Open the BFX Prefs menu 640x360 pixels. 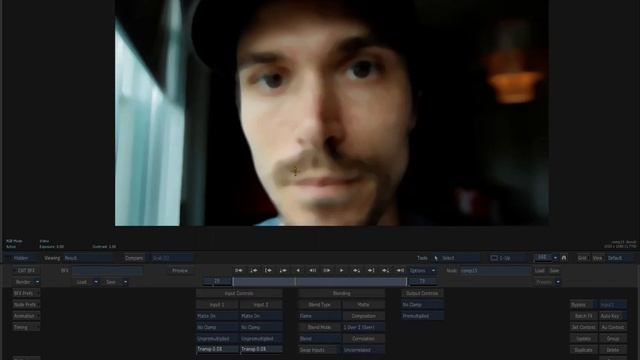pyautogui.click(x=26, y=293)
